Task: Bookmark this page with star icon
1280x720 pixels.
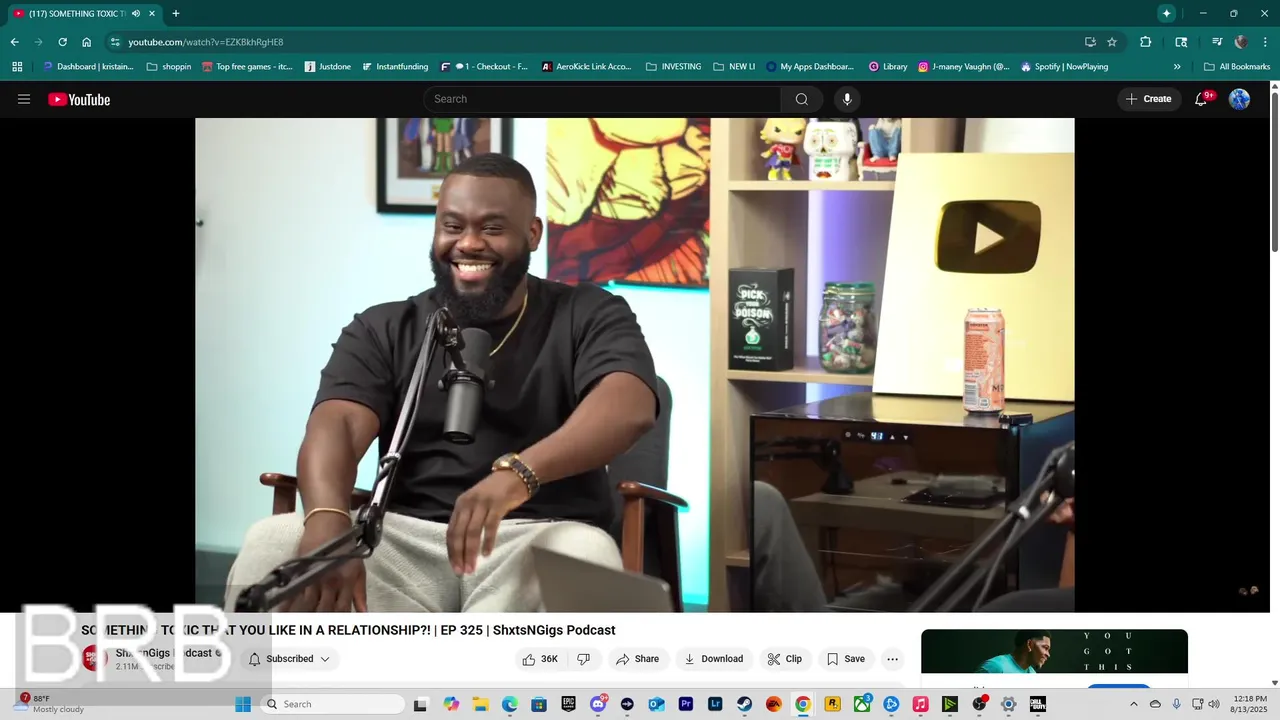Action: [1112, 42]
